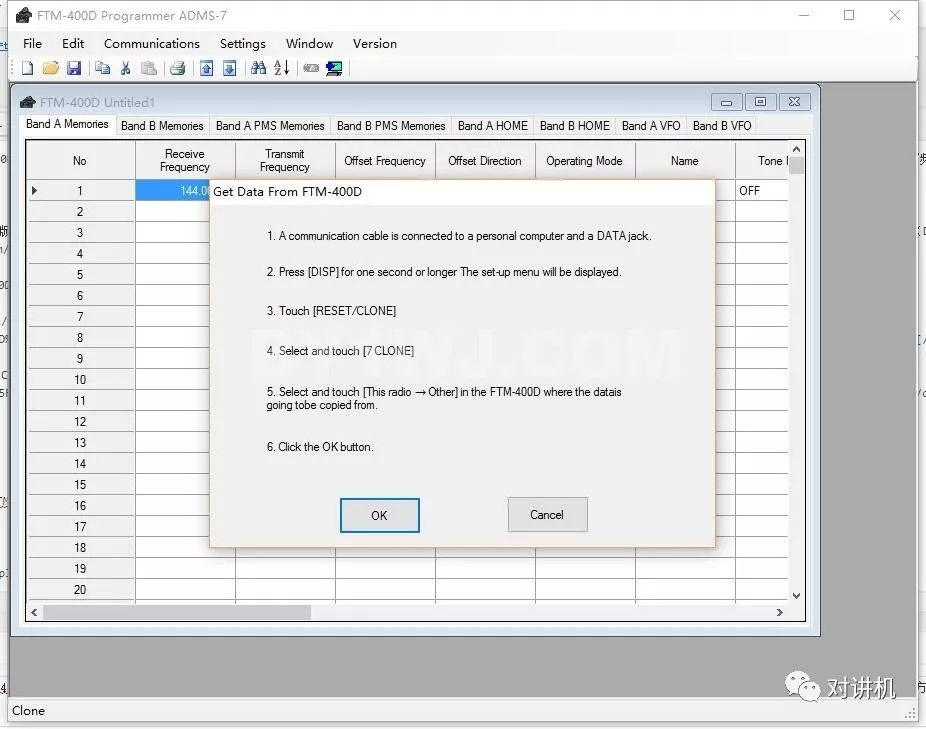926x729 pixels.
Task: Open a file with the folder icon
Action: [x=51, y=68]
